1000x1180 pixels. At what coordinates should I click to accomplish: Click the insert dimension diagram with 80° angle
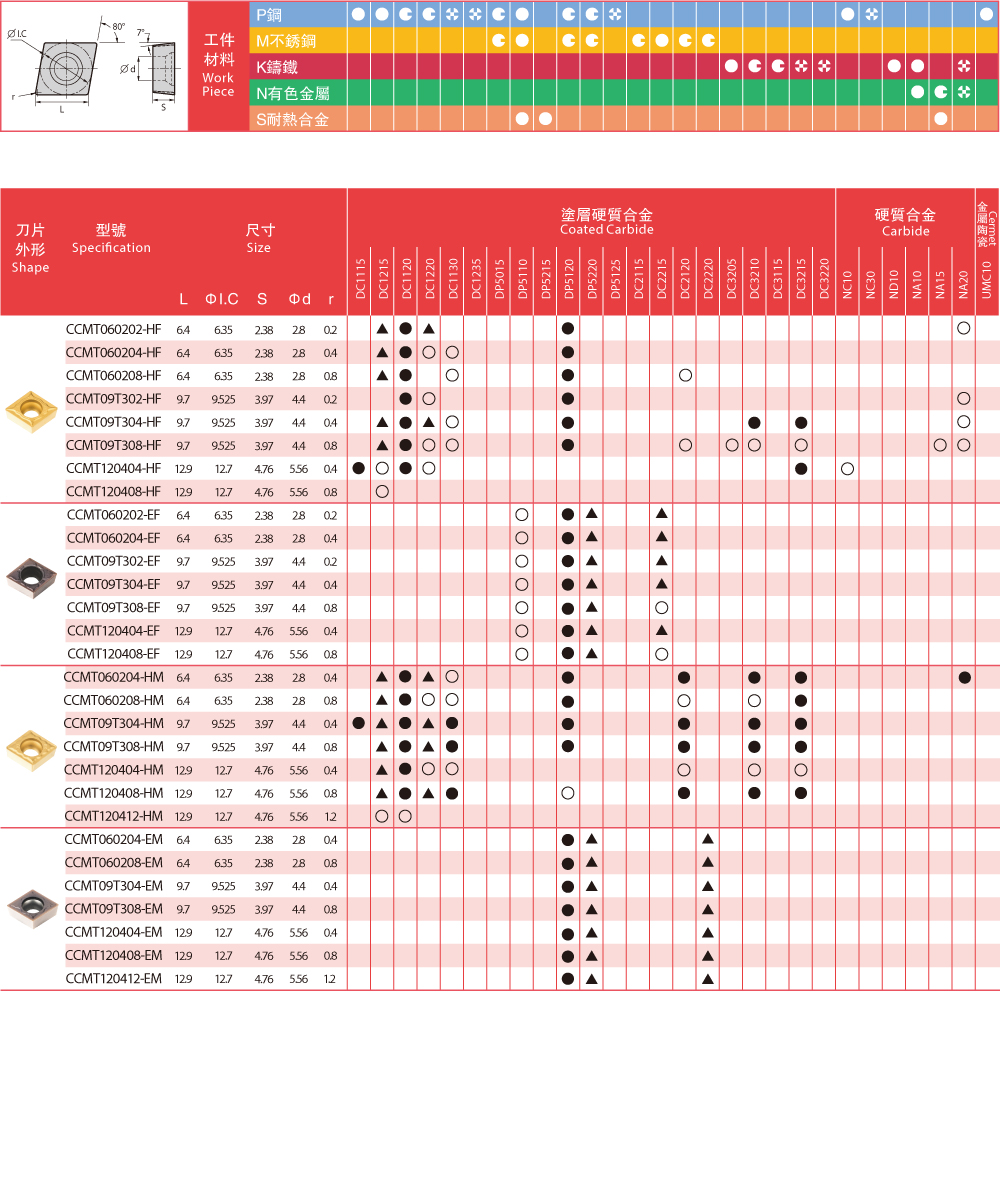coord(94,66)
